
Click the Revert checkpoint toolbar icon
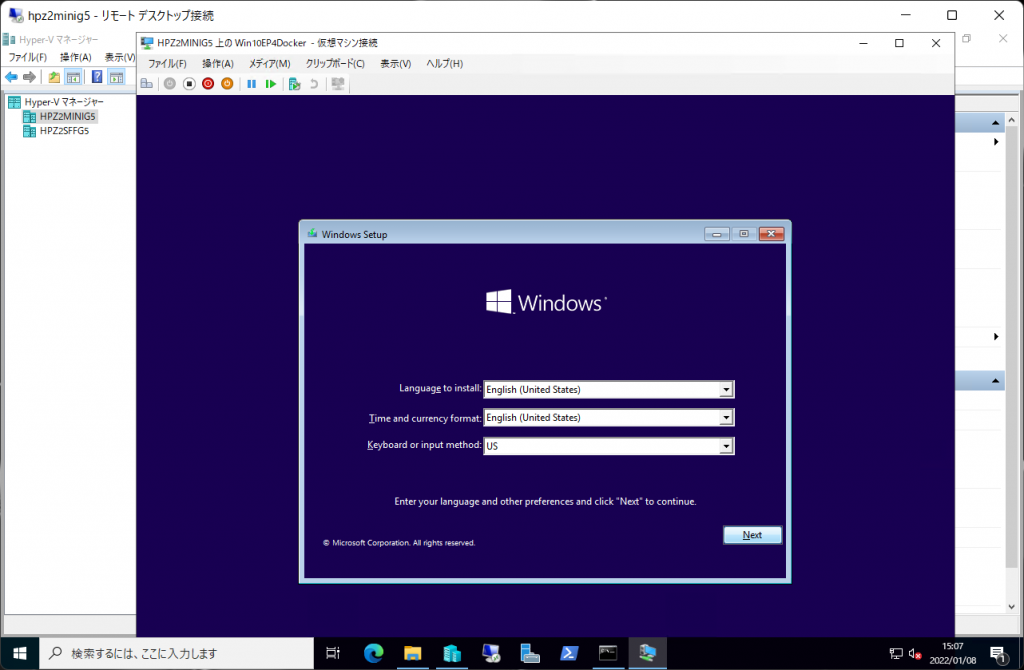pos(314,84)
